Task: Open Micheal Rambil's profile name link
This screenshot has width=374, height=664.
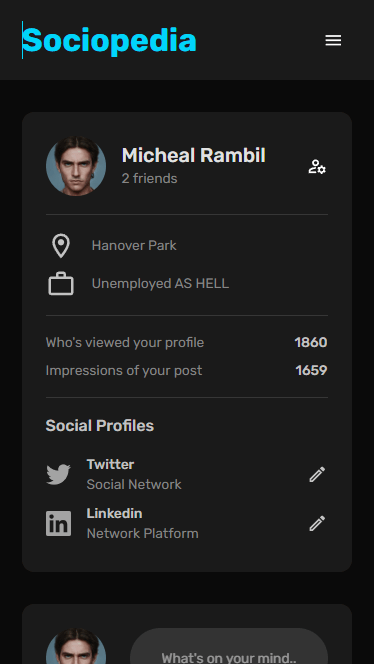Action: (194, 155)
